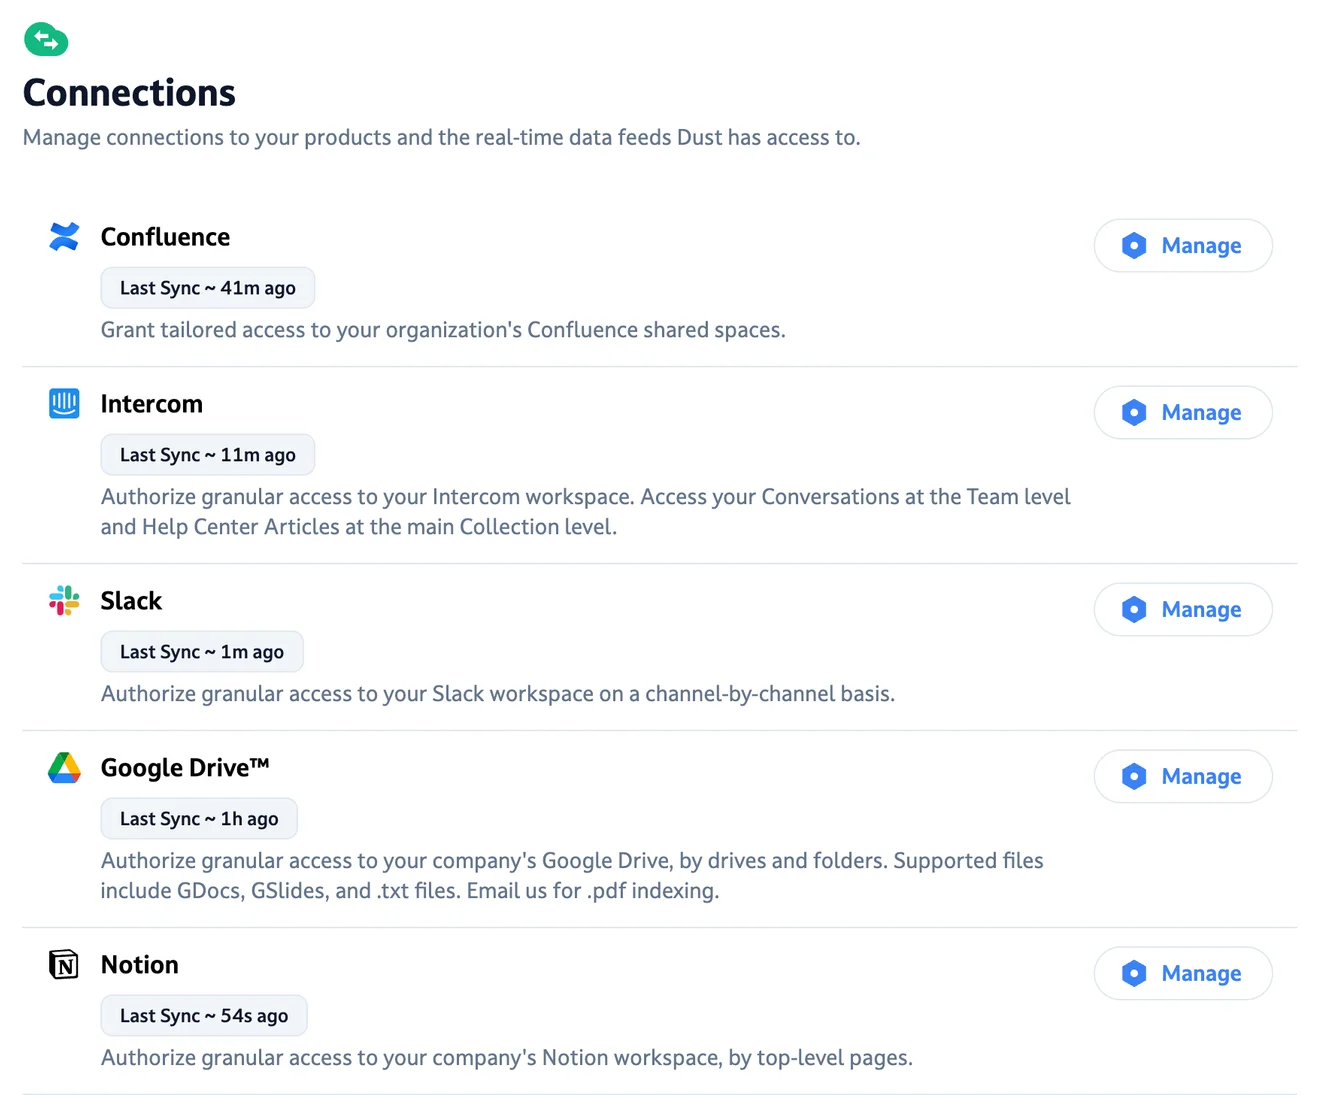Click Slack Last Sync 1m ago badge
The image size is (1327, 1095).
(x=201, y=652)
